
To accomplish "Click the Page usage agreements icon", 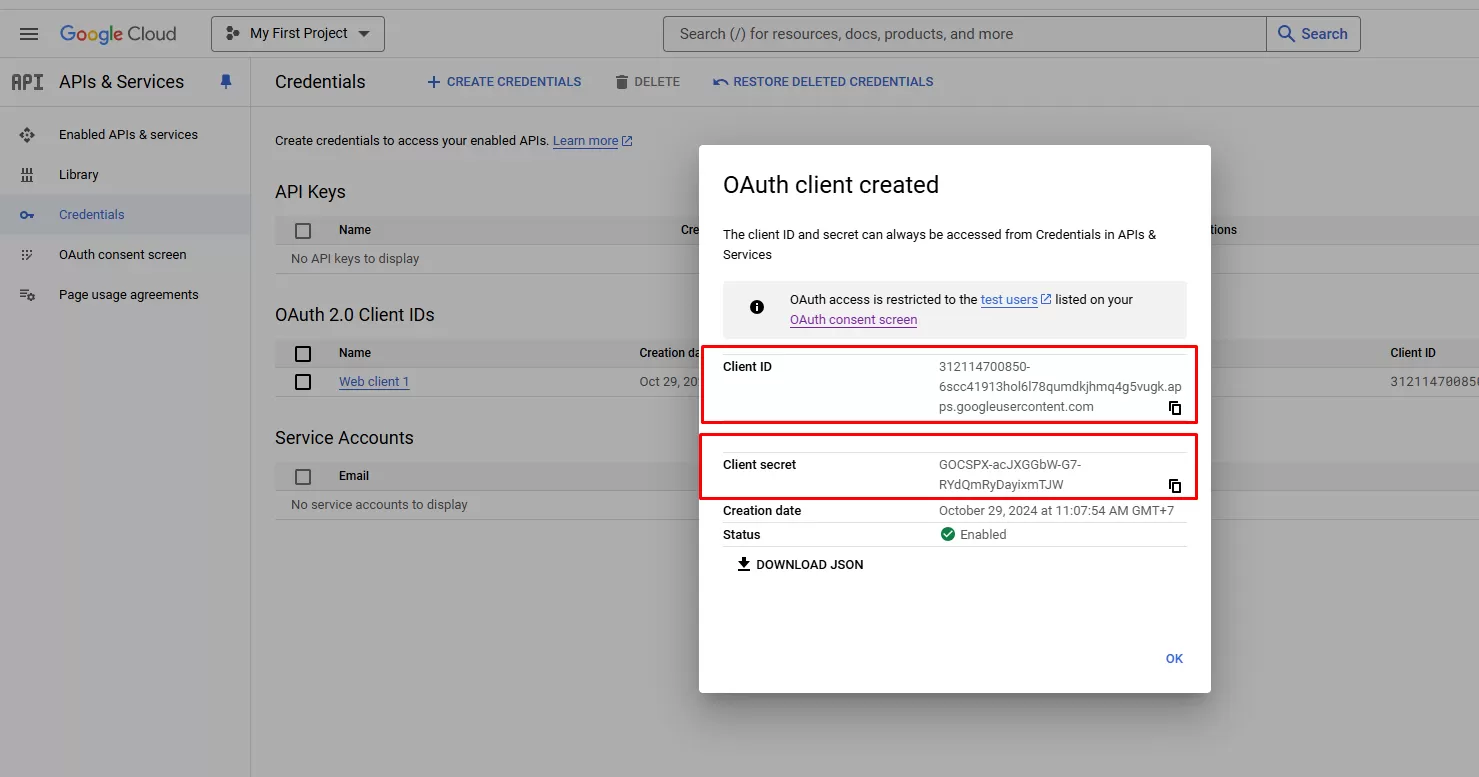I will point(27,295).
